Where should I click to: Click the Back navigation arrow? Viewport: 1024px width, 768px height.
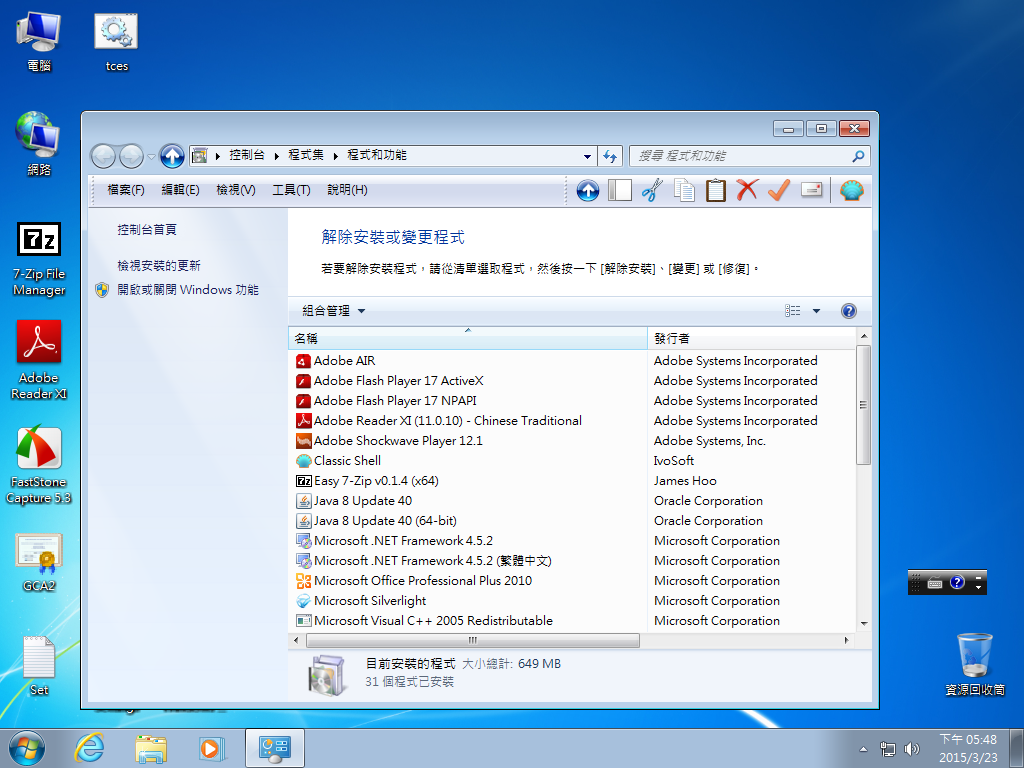(x=103, y=156)
